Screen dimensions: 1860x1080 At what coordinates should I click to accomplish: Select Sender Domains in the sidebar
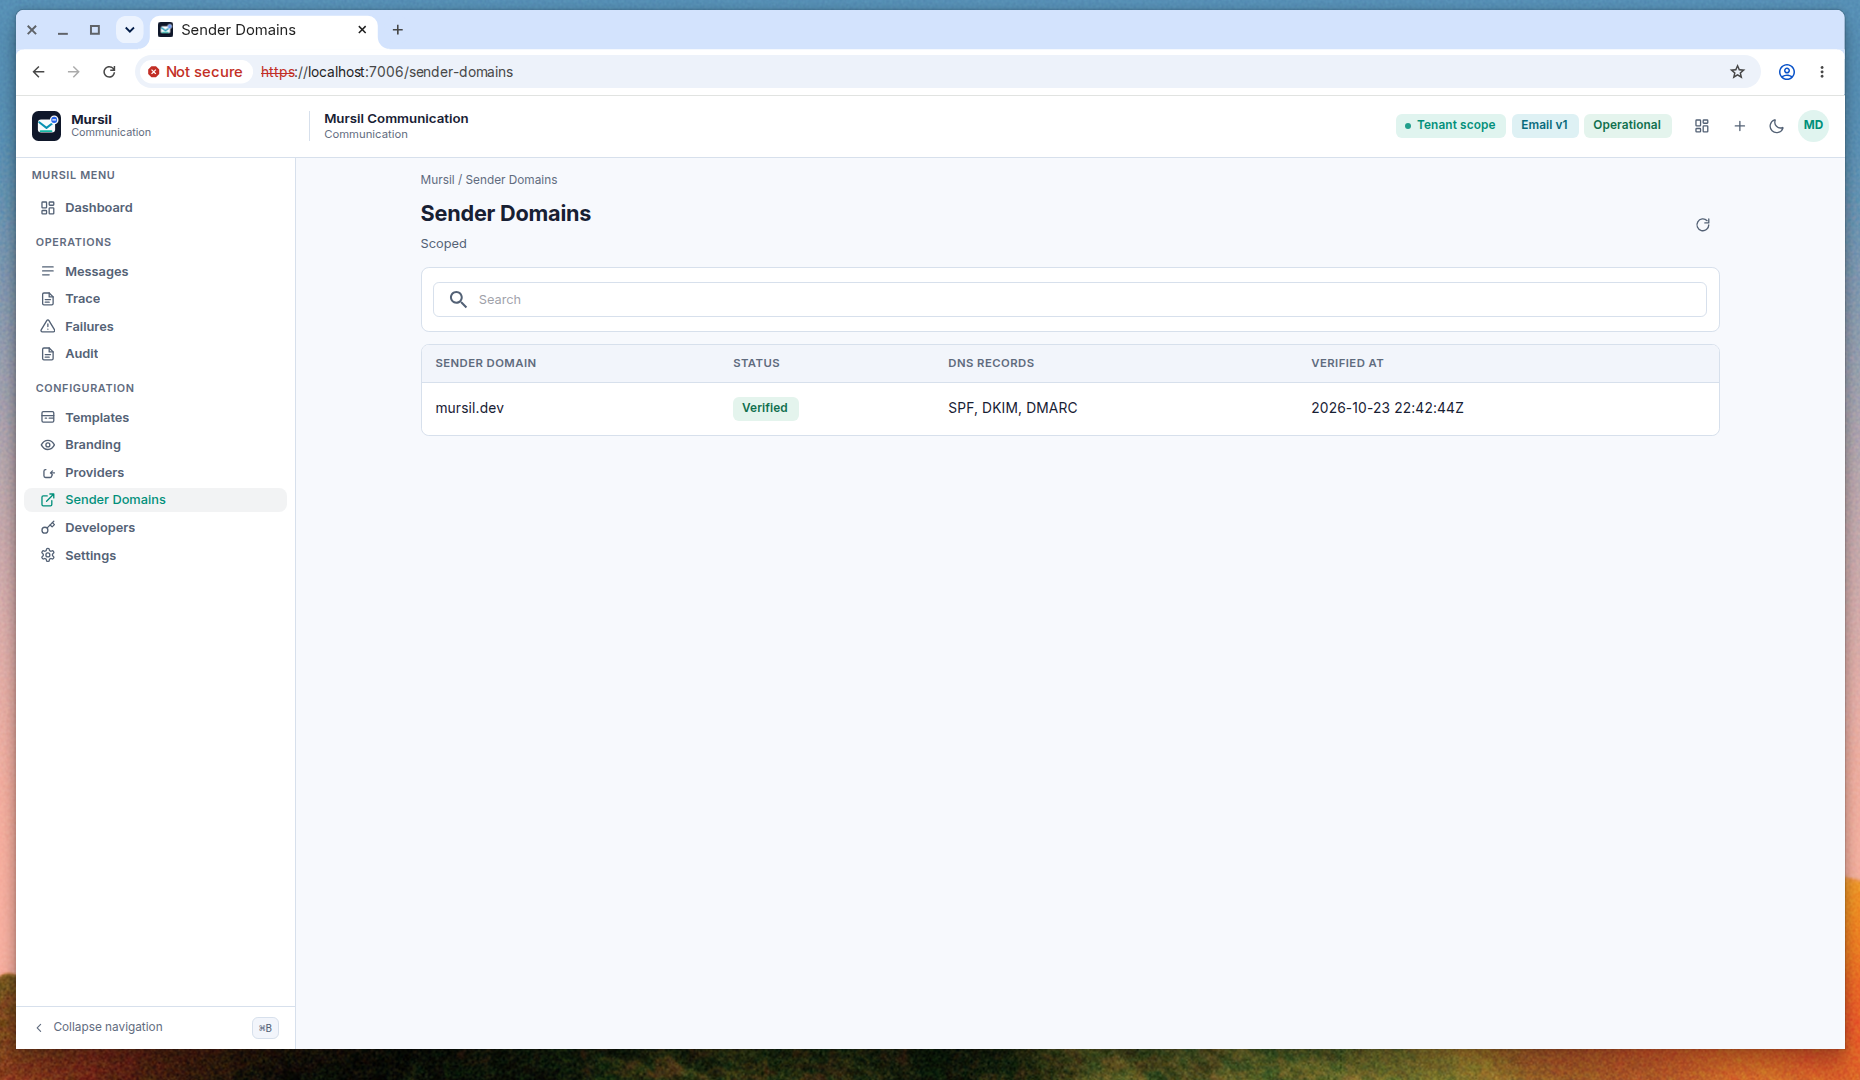(x=155, y=500)
